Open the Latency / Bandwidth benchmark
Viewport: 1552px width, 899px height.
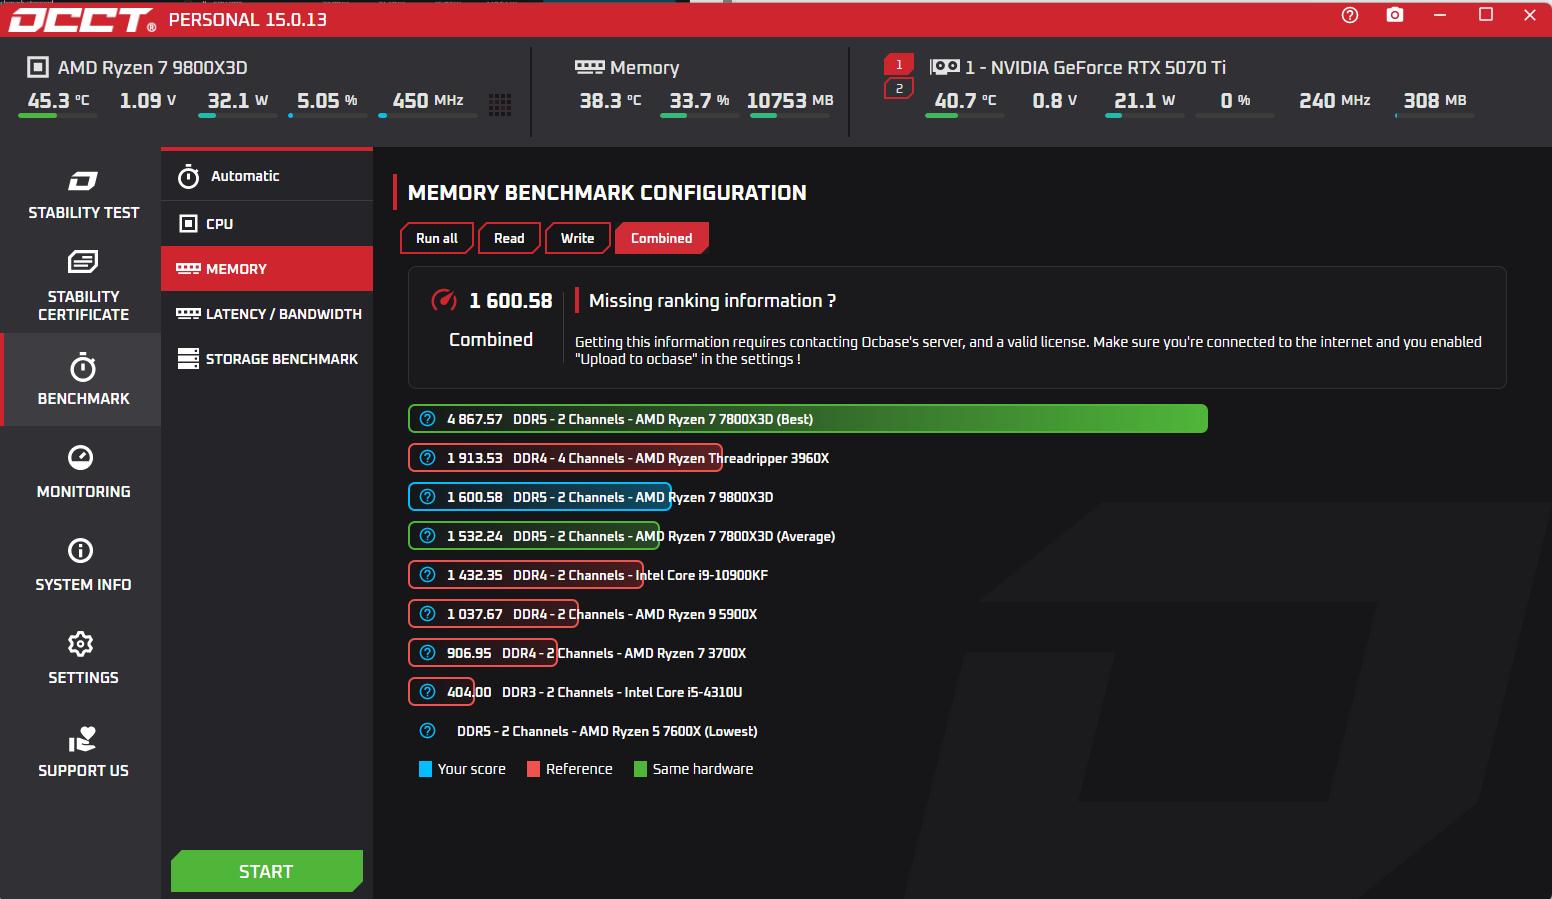[267, 314]
